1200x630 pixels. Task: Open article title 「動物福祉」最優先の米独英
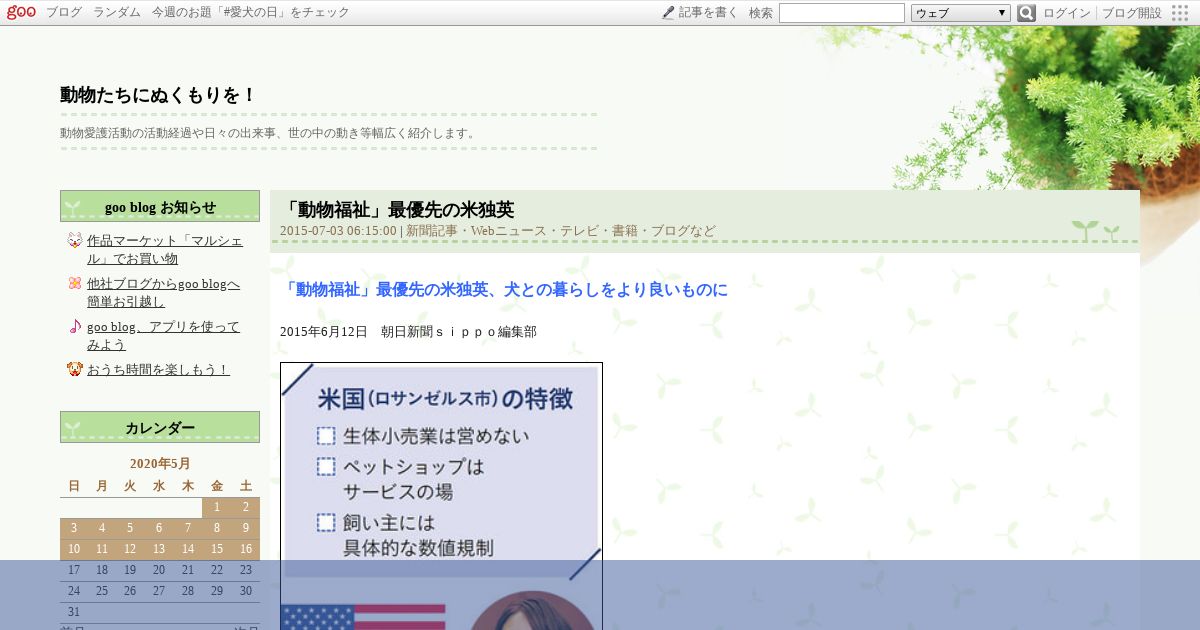click(x=397, y=210)
